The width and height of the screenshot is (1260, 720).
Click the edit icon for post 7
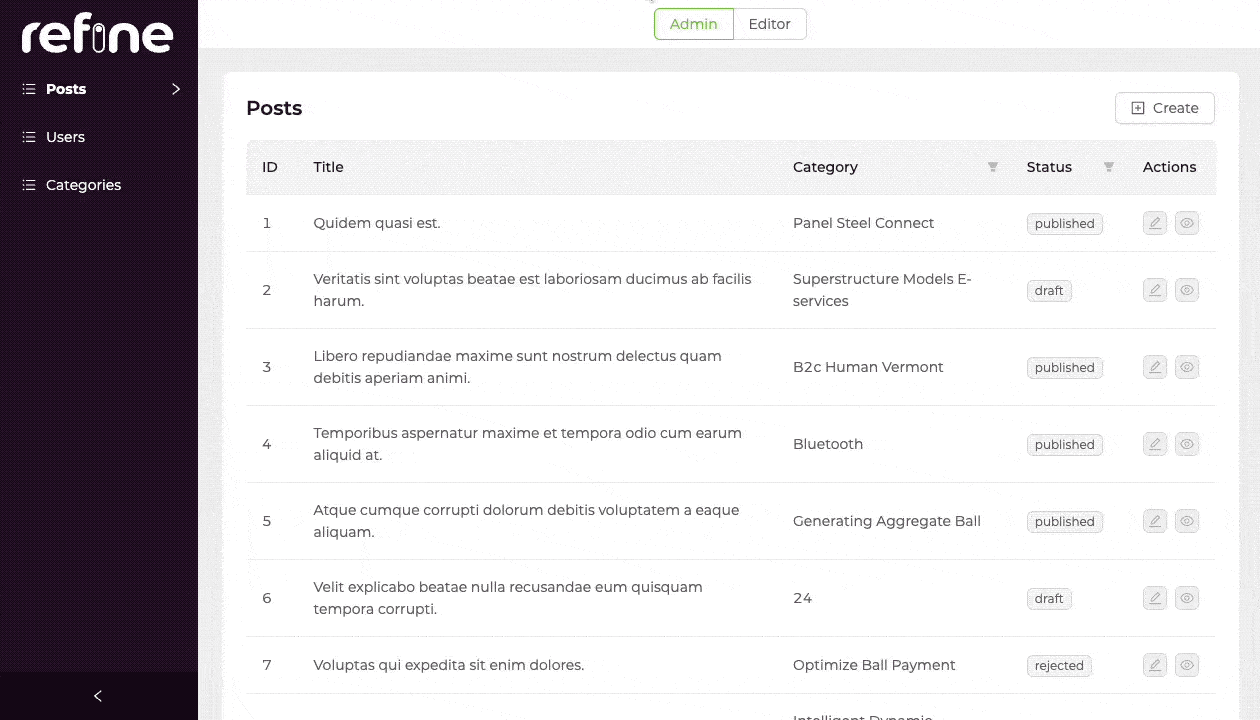point(1155,665)
